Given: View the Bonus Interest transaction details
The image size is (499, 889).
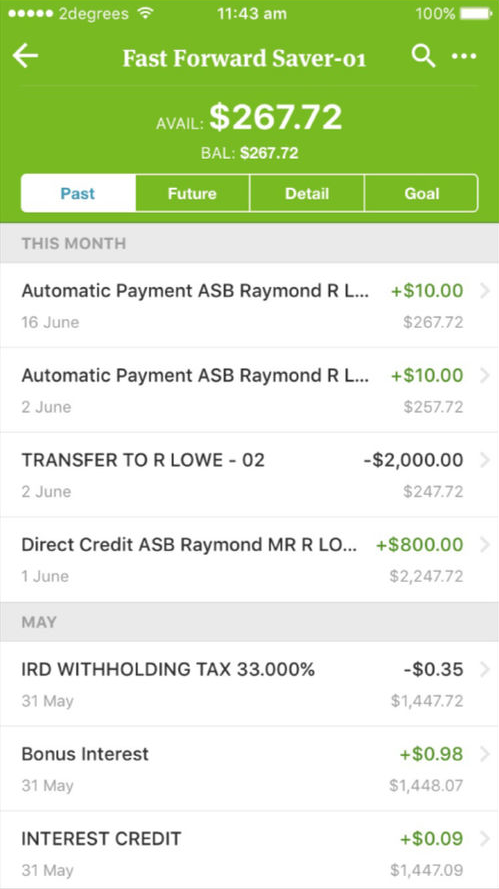Looking at the screenshot, I should tap(250, 769).
